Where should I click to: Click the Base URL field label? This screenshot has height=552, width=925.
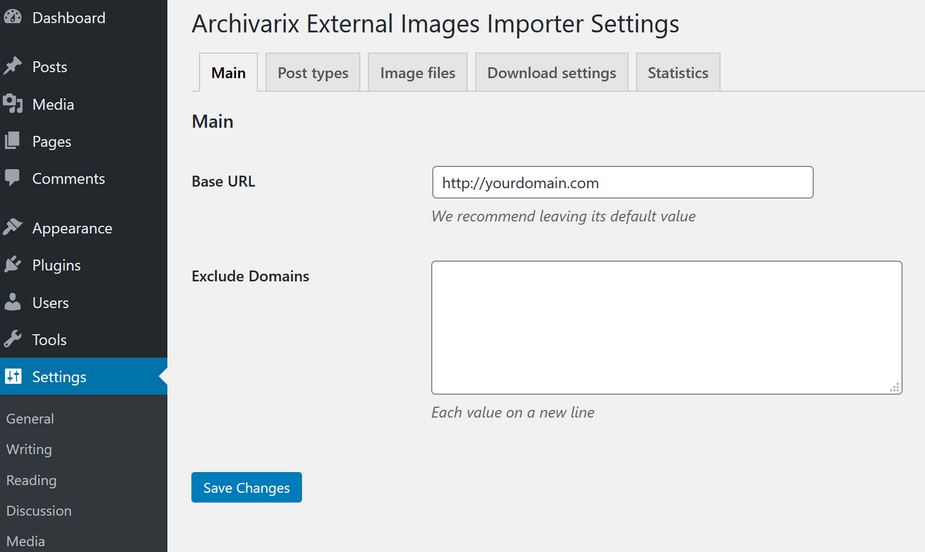(223, 181)
